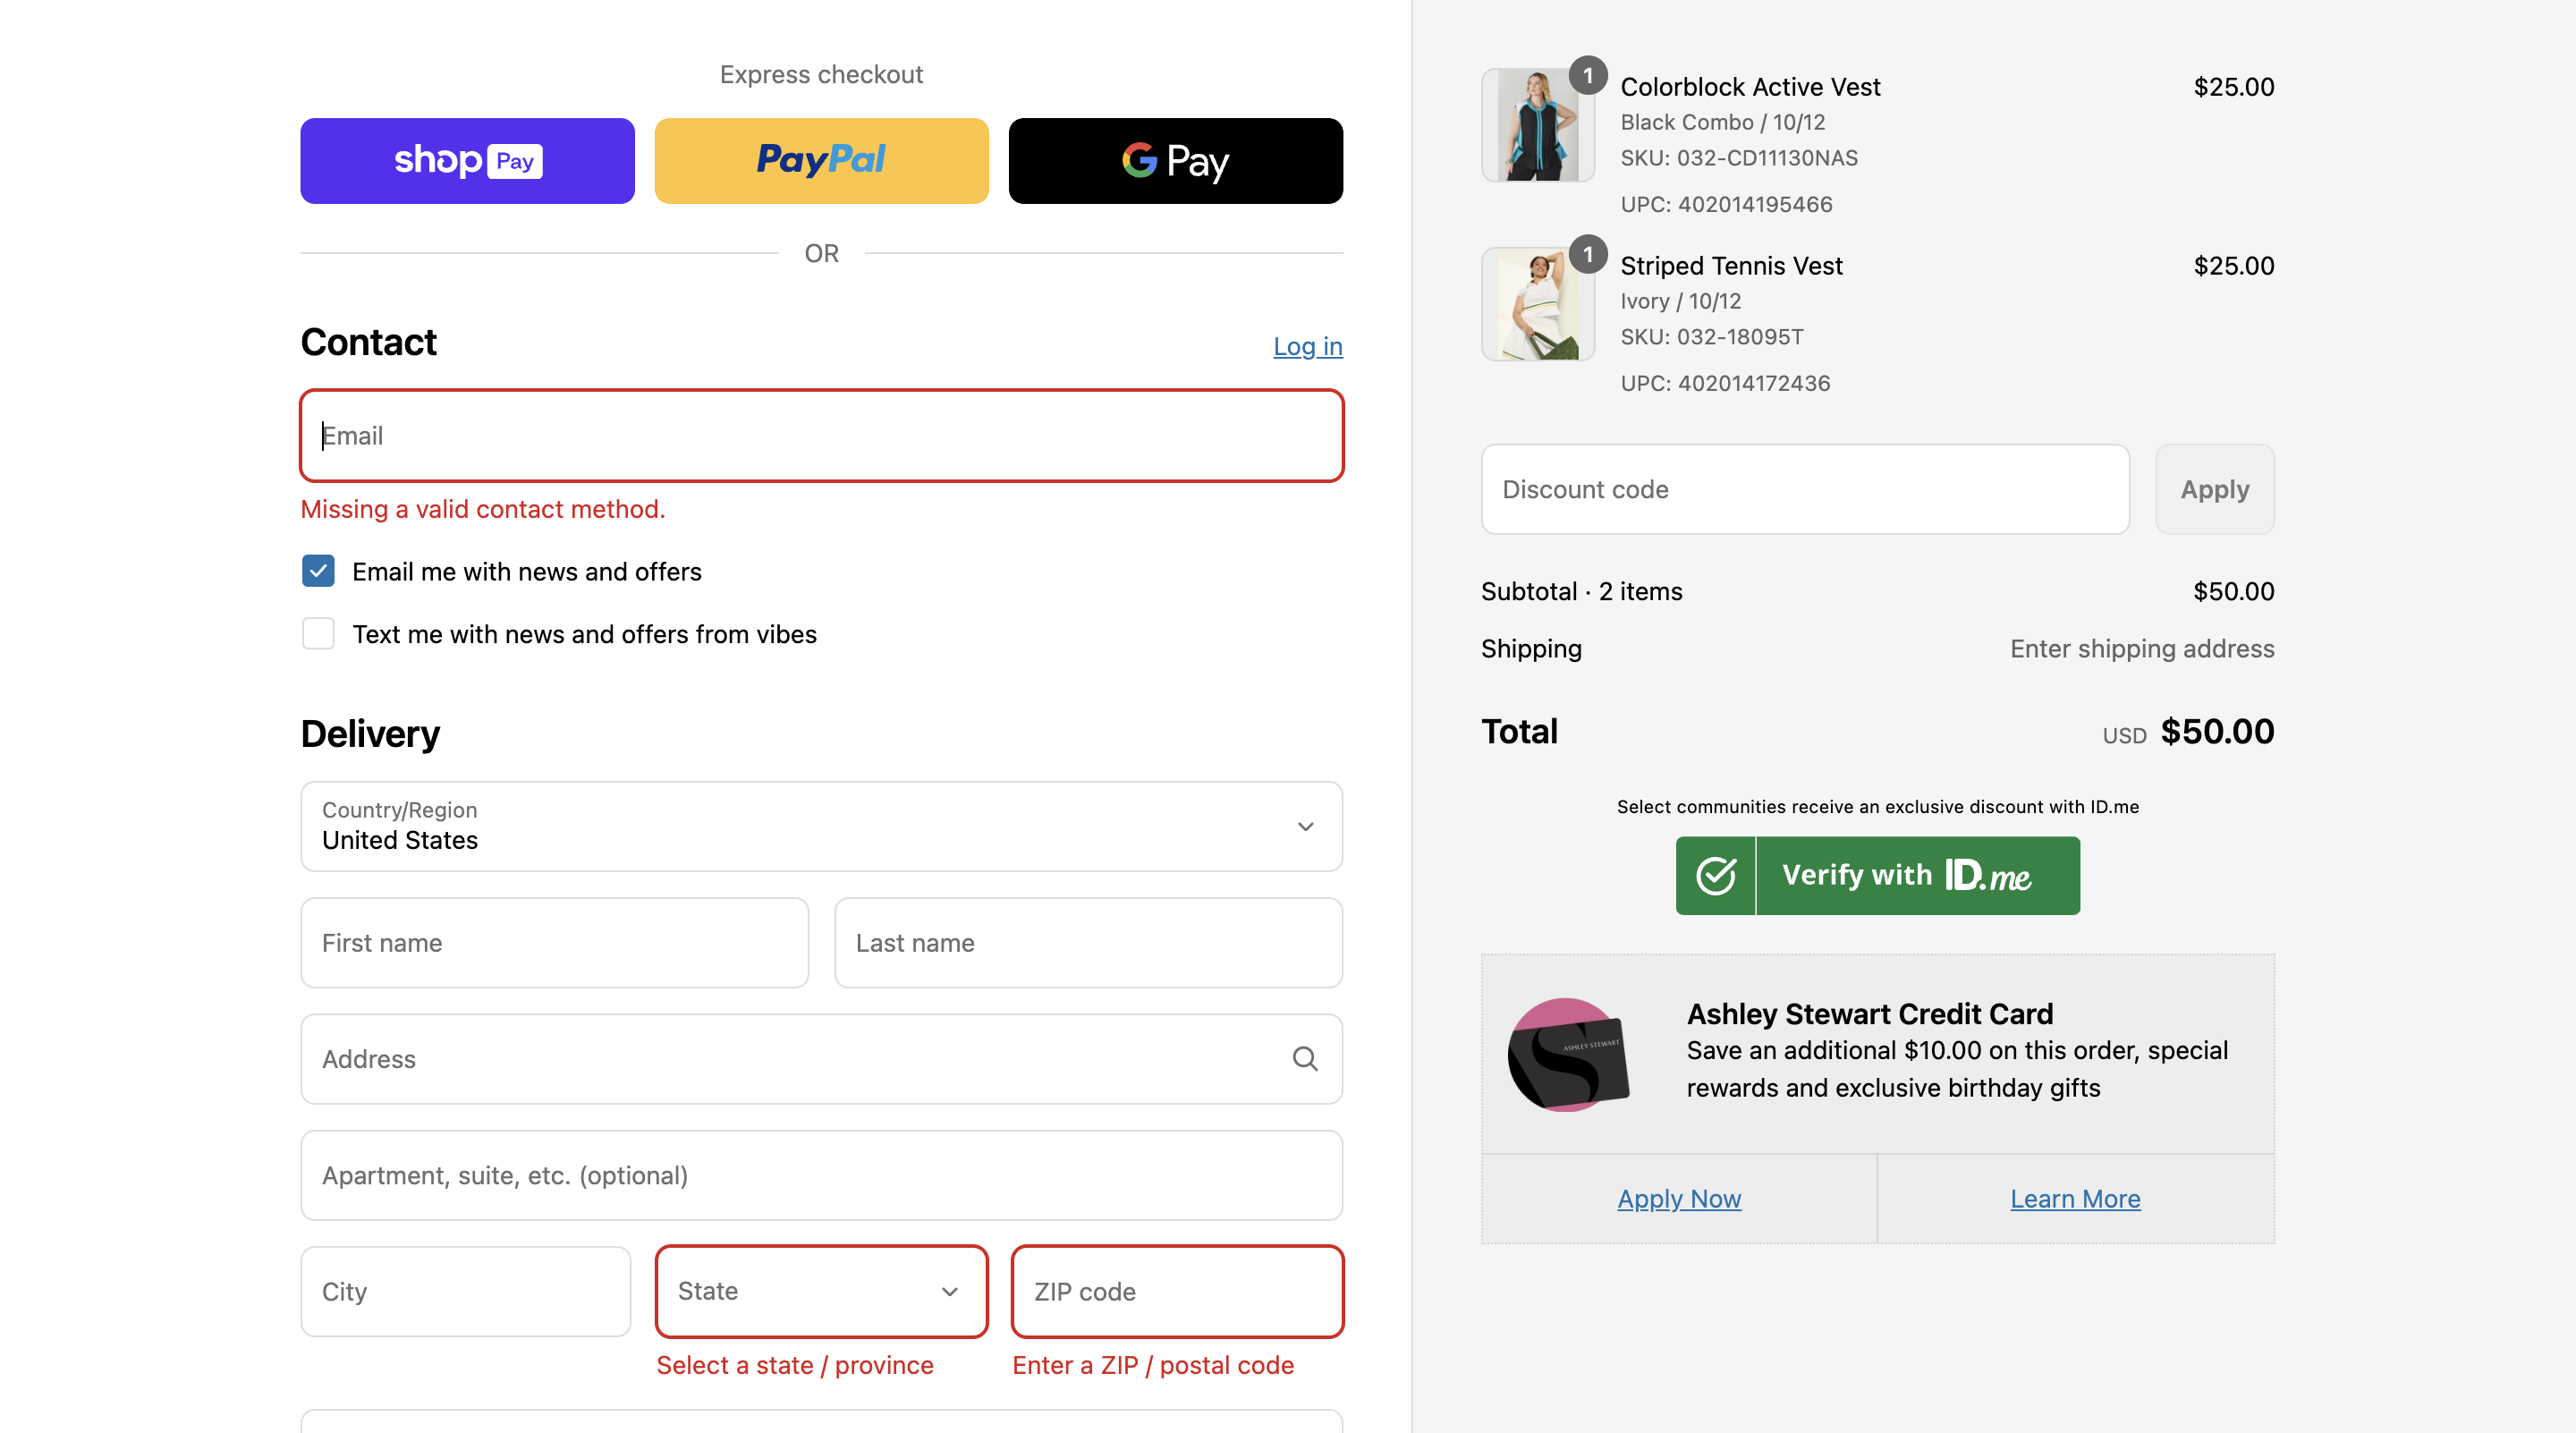Click the $50.00 total amount
Screen dimensions: 2576x1433
(x=2217, y=731)
